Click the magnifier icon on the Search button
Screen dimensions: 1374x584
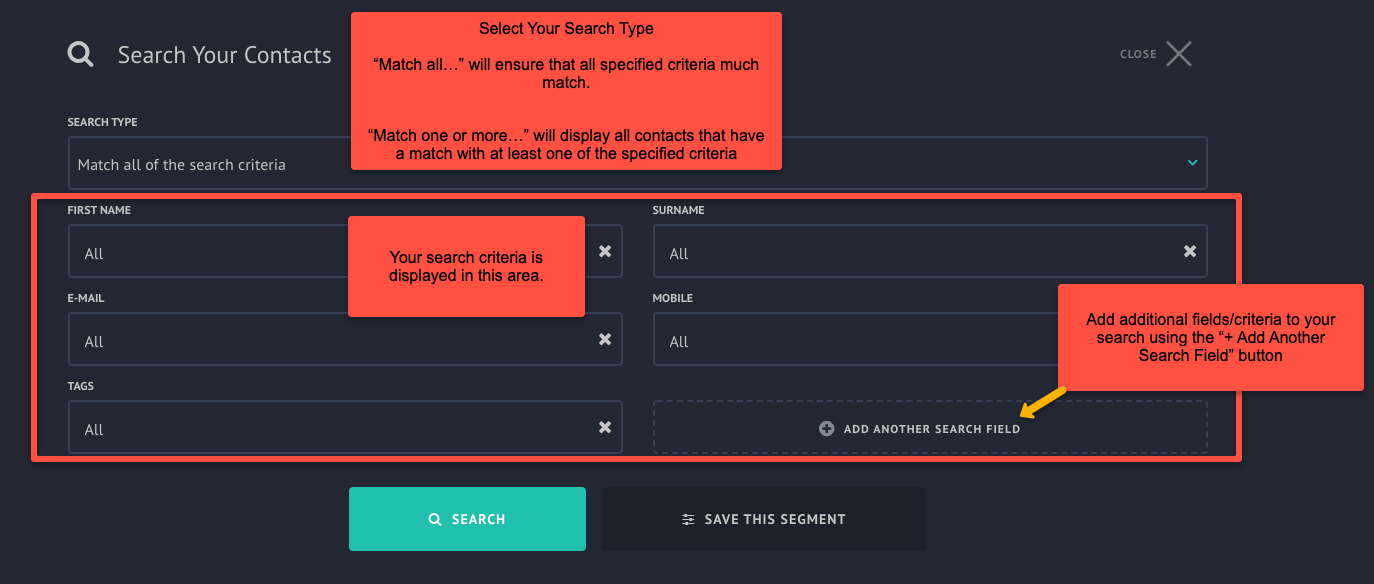click(x=435, y=519)
